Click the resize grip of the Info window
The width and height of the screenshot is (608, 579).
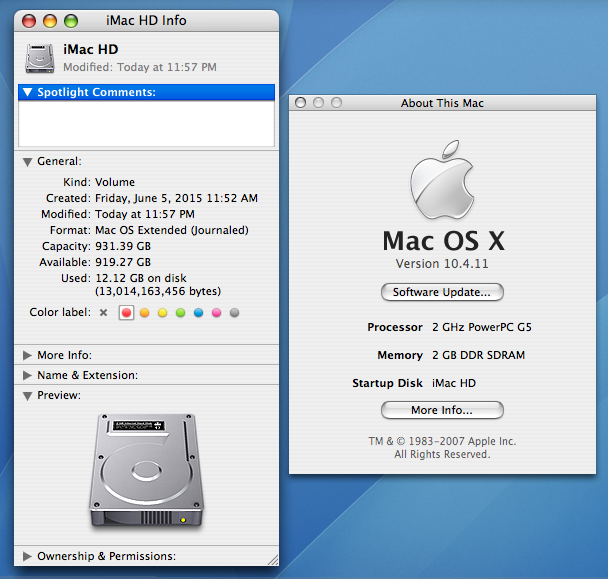tap(273, 560)
